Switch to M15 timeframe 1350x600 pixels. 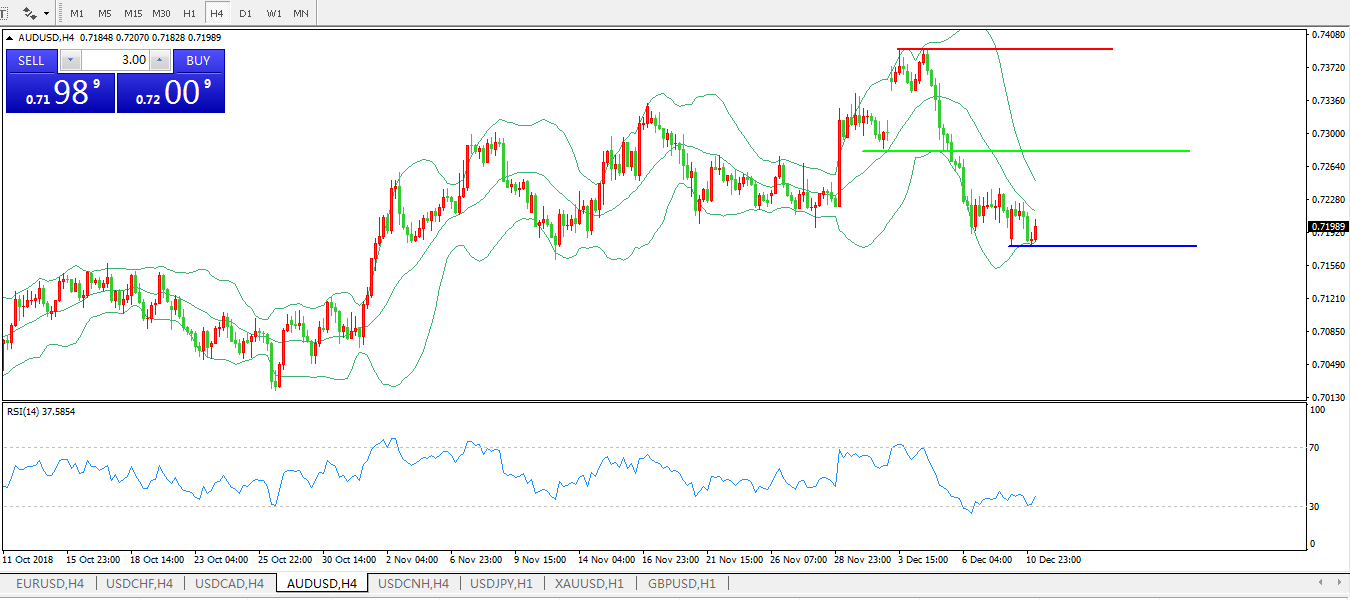click(x=133, y=14)
